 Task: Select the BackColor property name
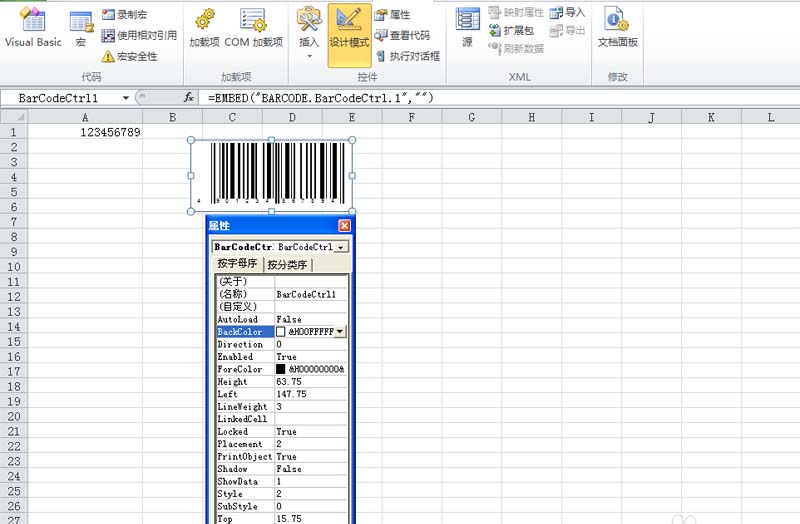pyautogui.click(x=245, y=332)
